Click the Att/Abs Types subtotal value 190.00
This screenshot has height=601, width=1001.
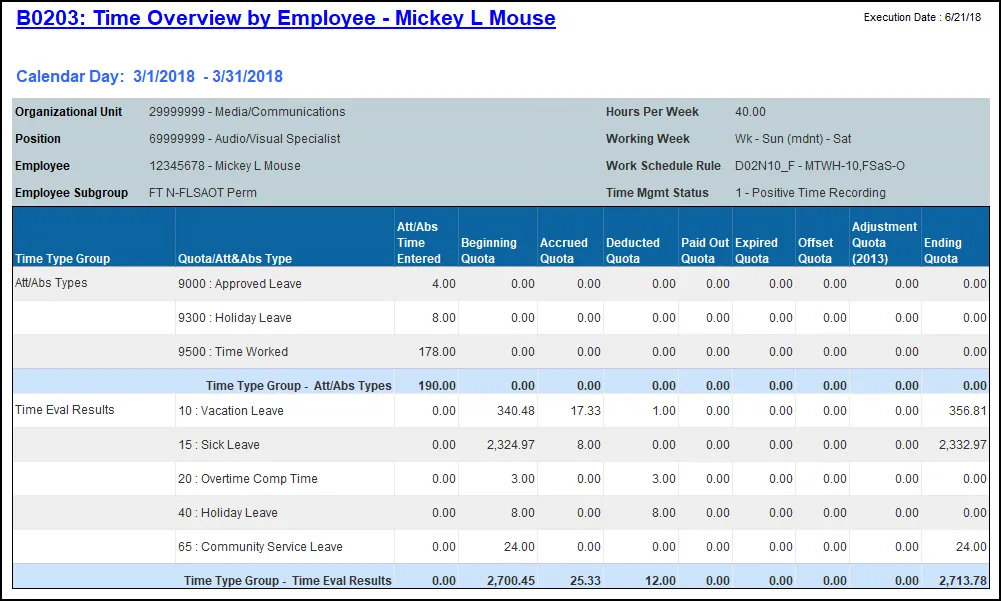pyautogui.click(x=435, y=386)
